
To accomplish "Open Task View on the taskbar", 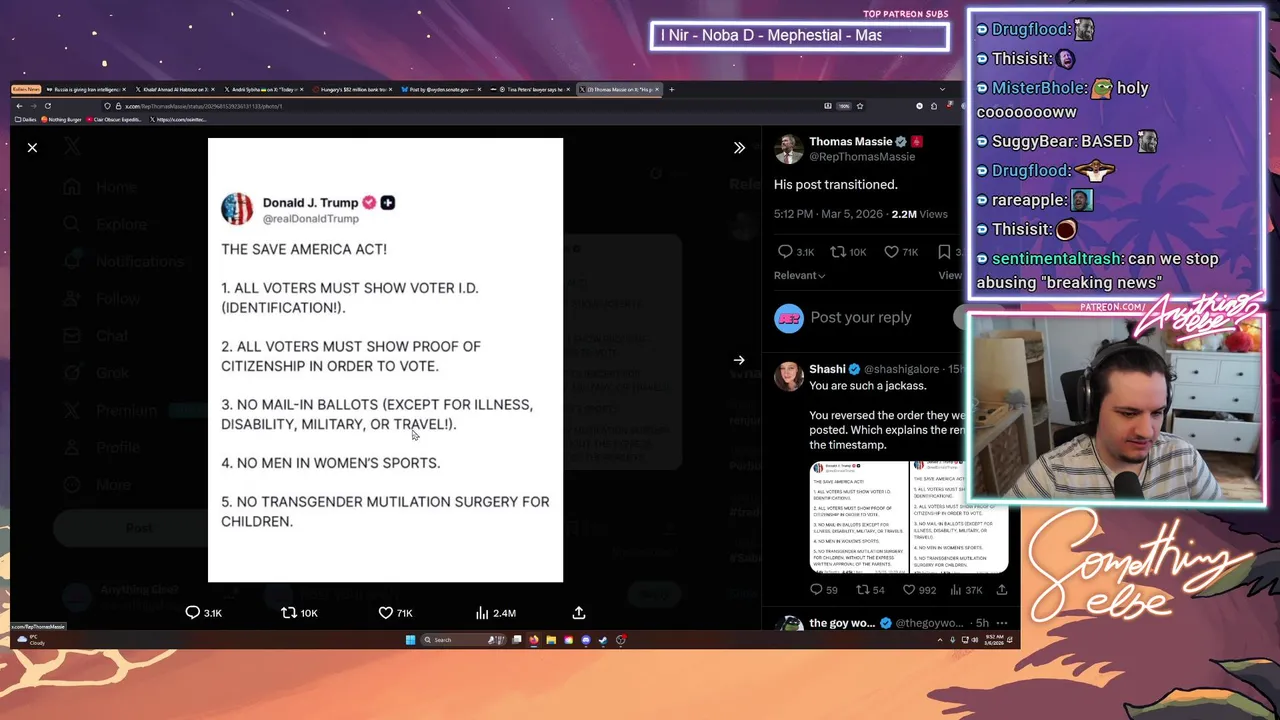I will click(517, 640).
